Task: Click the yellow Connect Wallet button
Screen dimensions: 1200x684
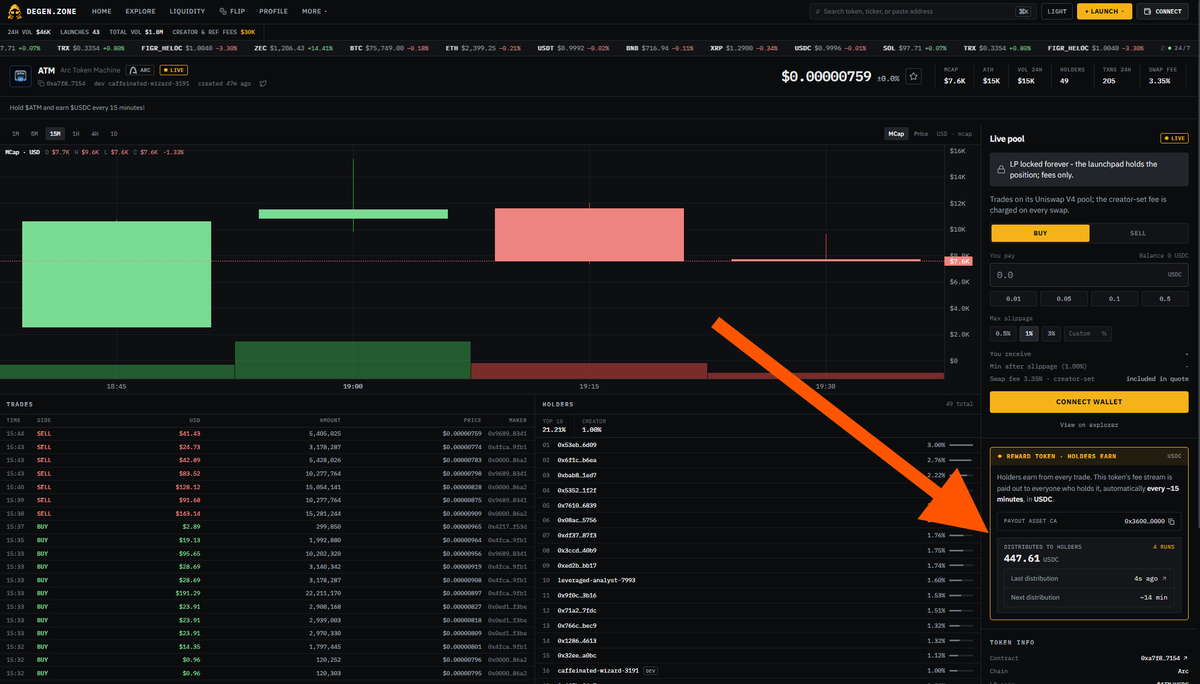Action: pos(1089,402)
